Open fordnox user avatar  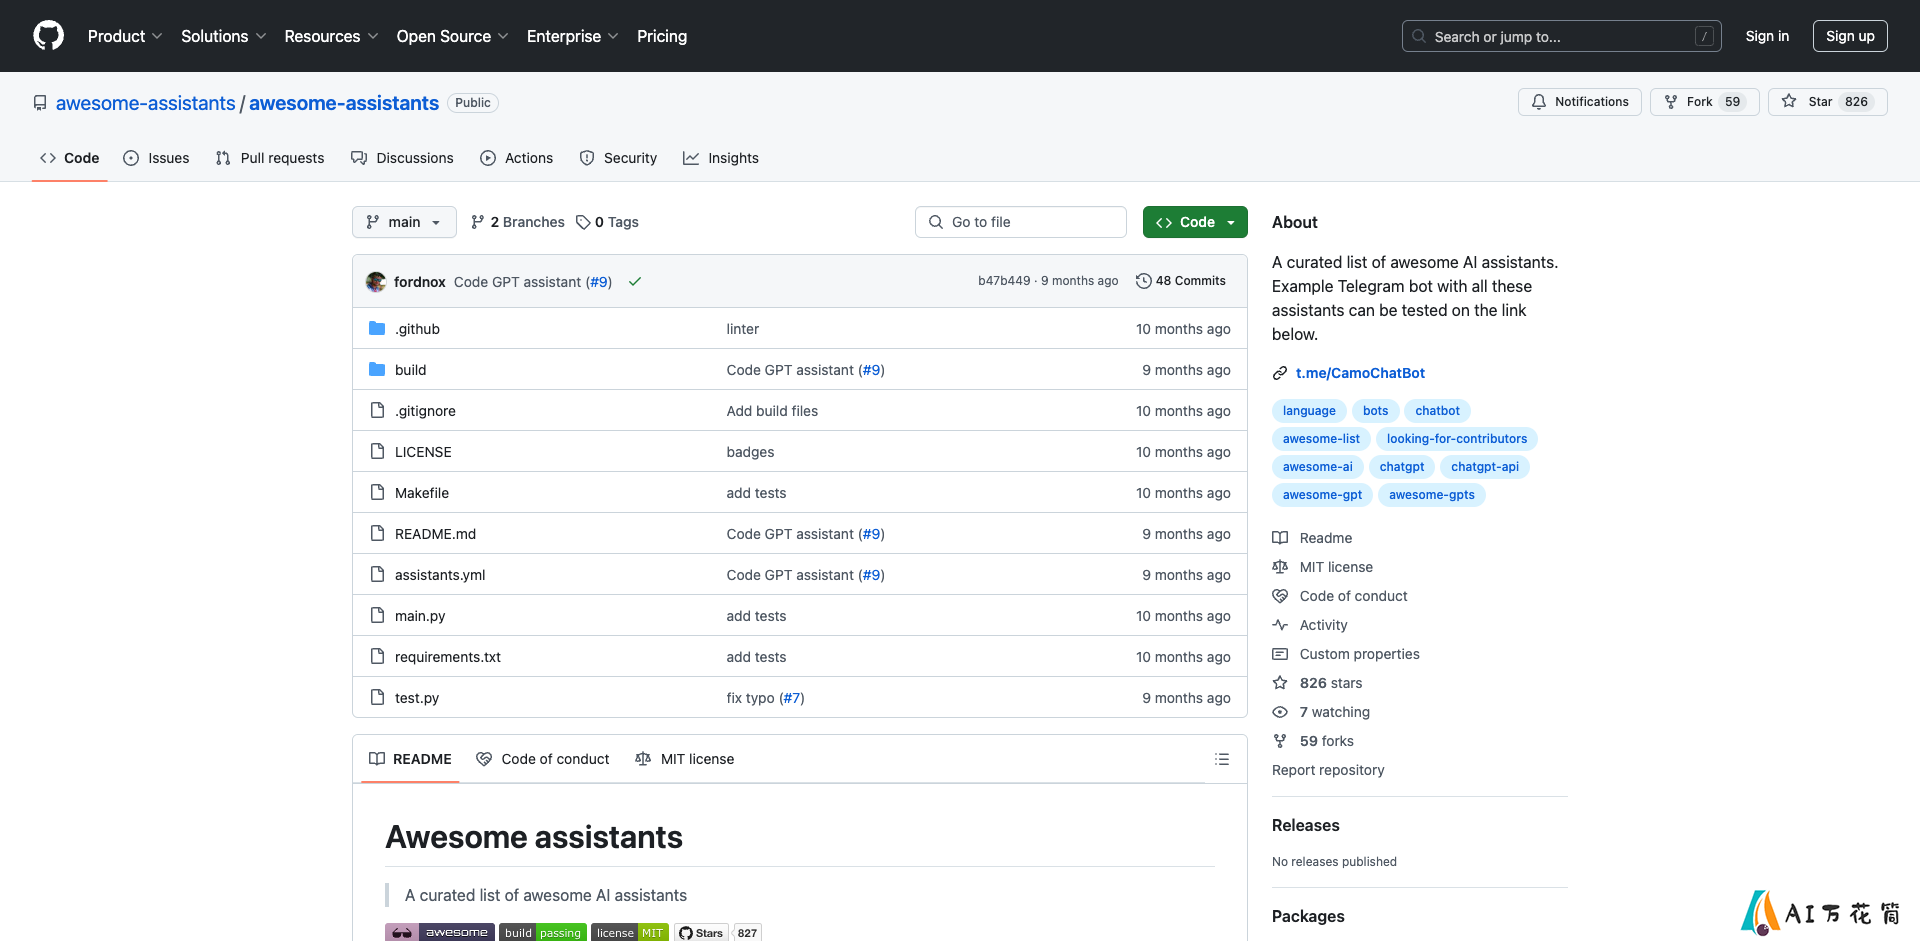(x=376, y=282)
